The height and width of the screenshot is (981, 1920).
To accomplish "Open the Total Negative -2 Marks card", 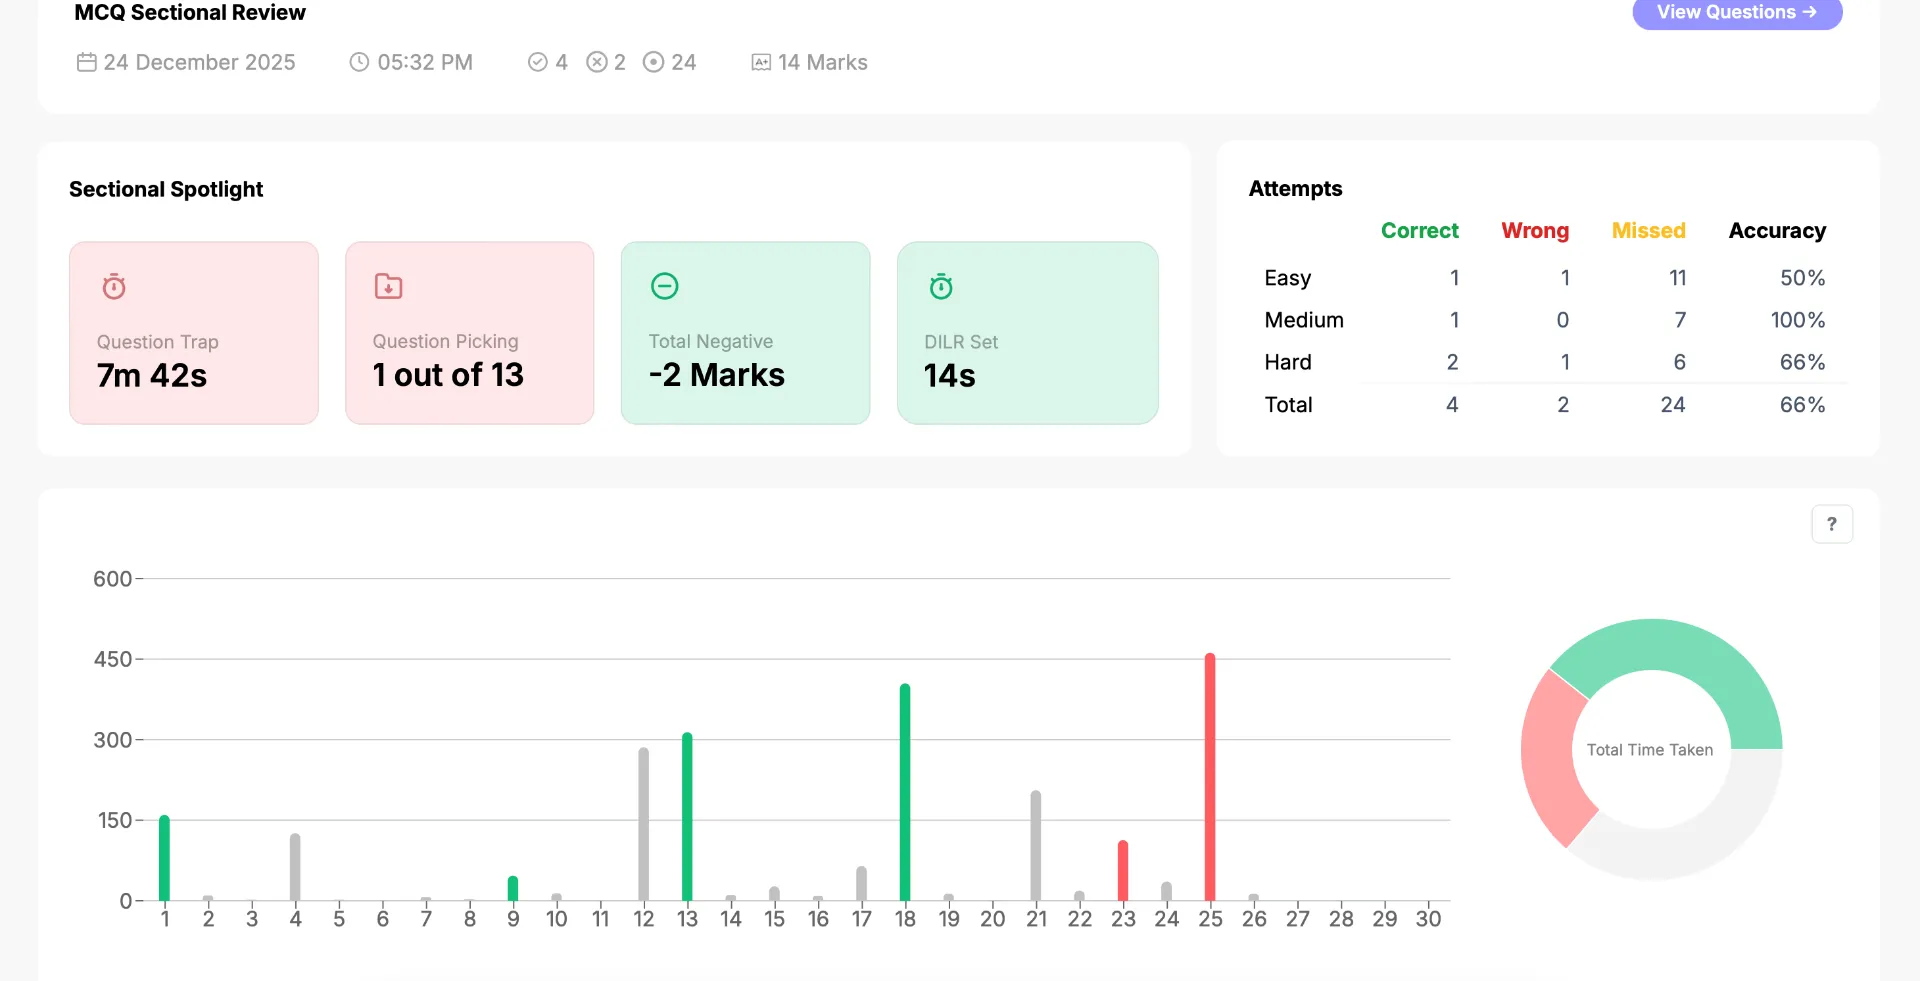I will point(746,333).
